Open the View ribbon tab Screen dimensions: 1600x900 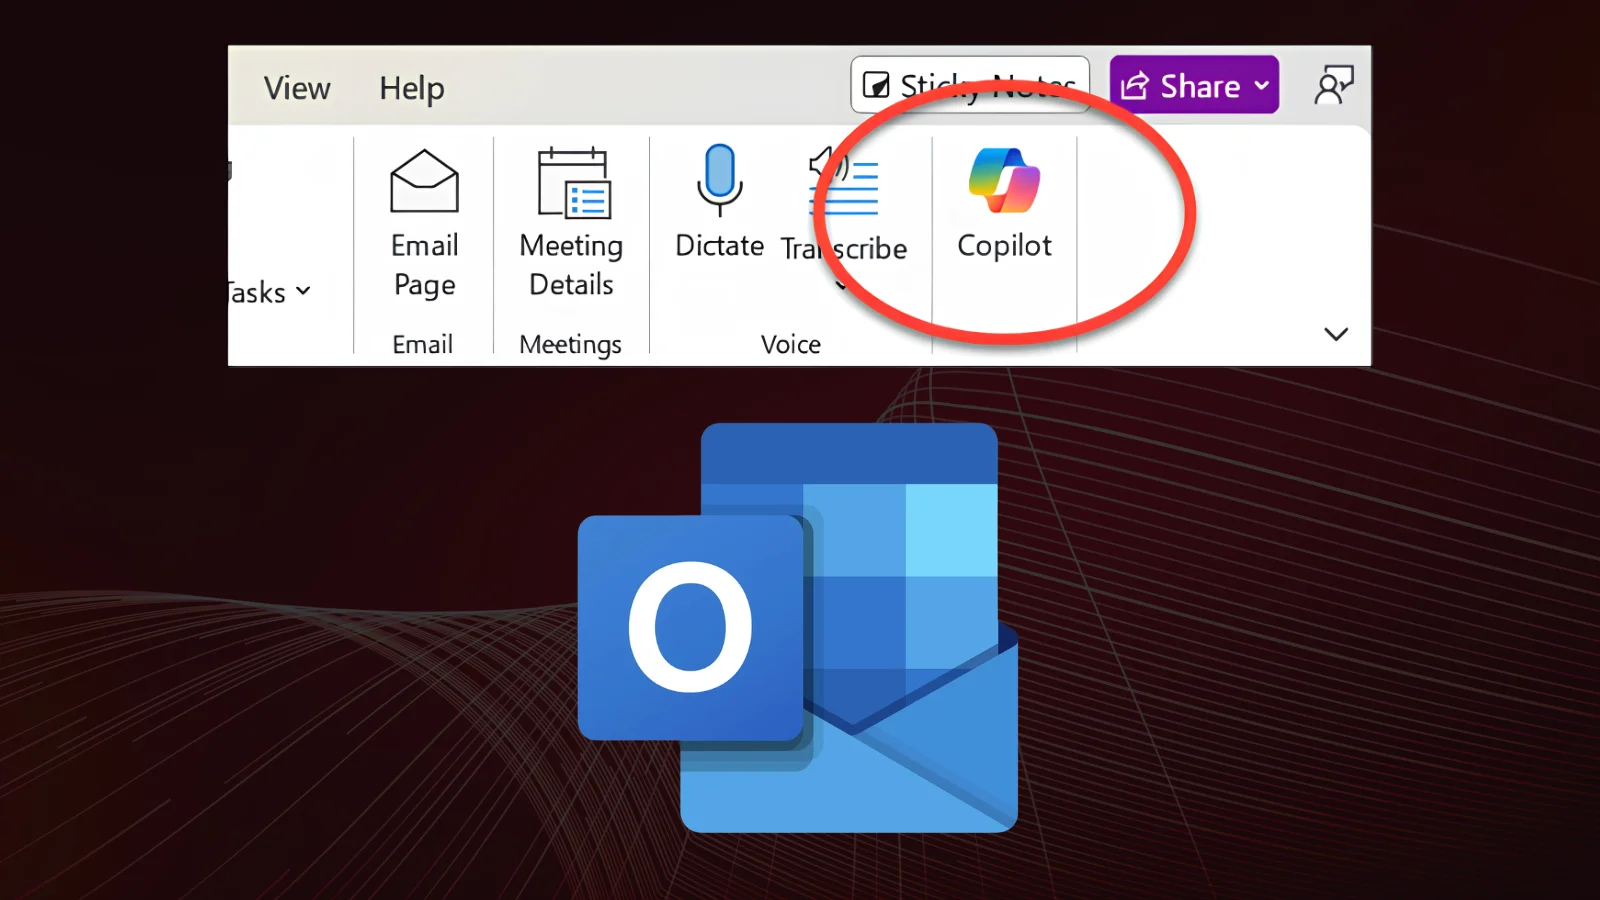pyautogui.click(x=297, y=88)
